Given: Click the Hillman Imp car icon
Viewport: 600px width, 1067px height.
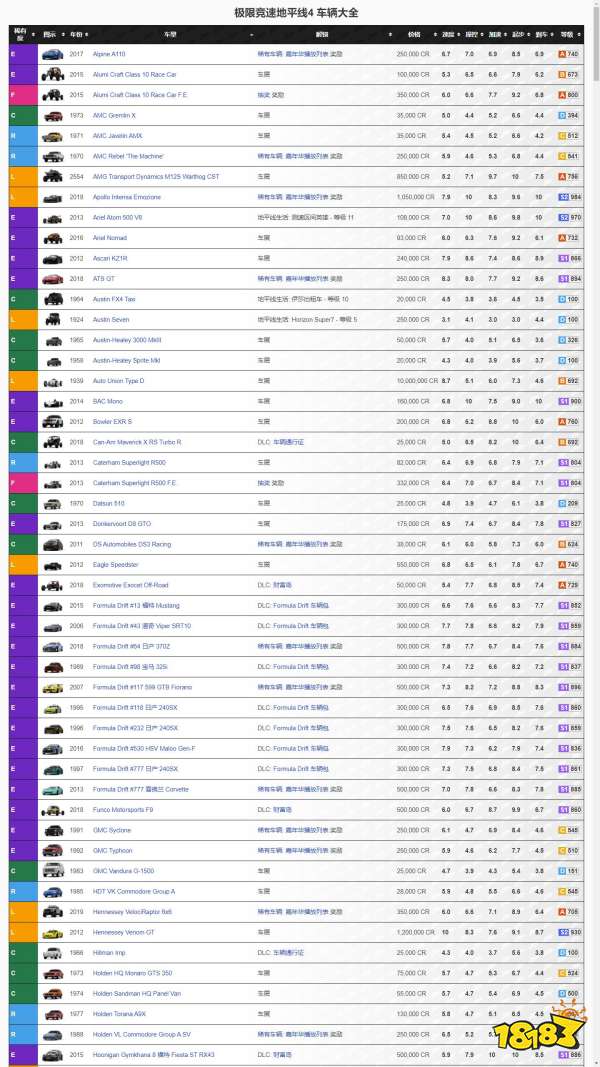Looking at the screenshot, I should 52,953.
